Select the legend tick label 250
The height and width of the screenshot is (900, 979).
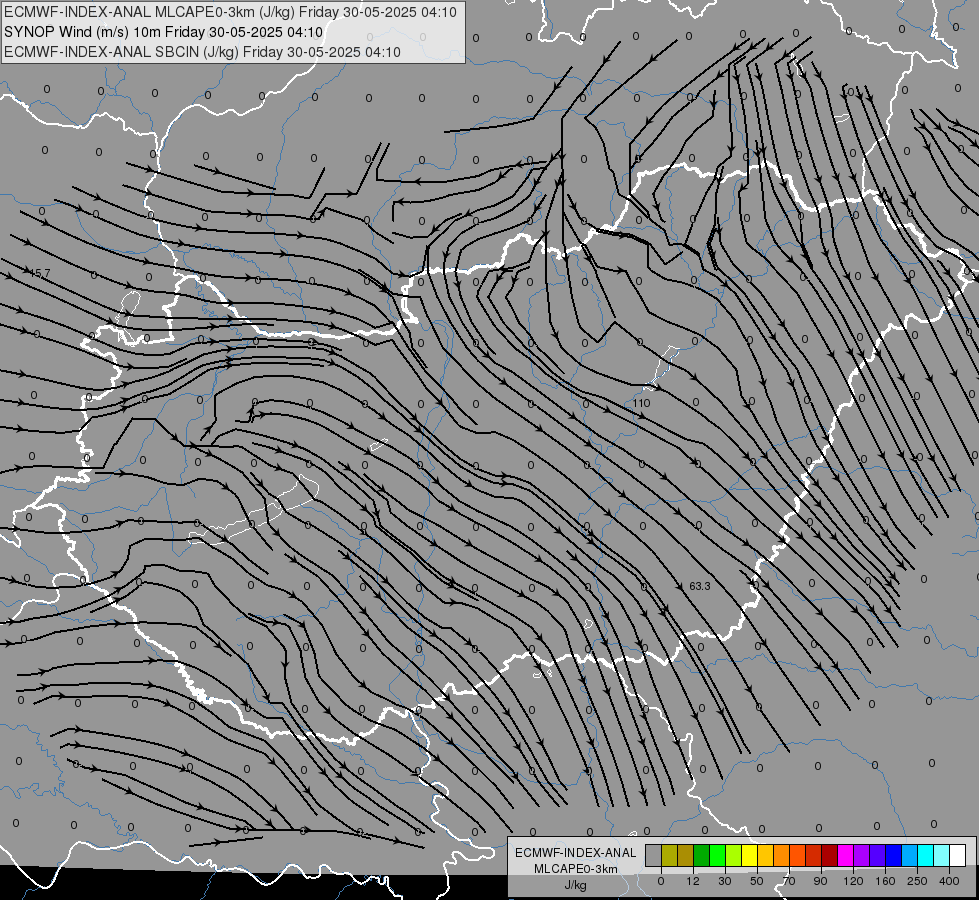tap(917, 881)
